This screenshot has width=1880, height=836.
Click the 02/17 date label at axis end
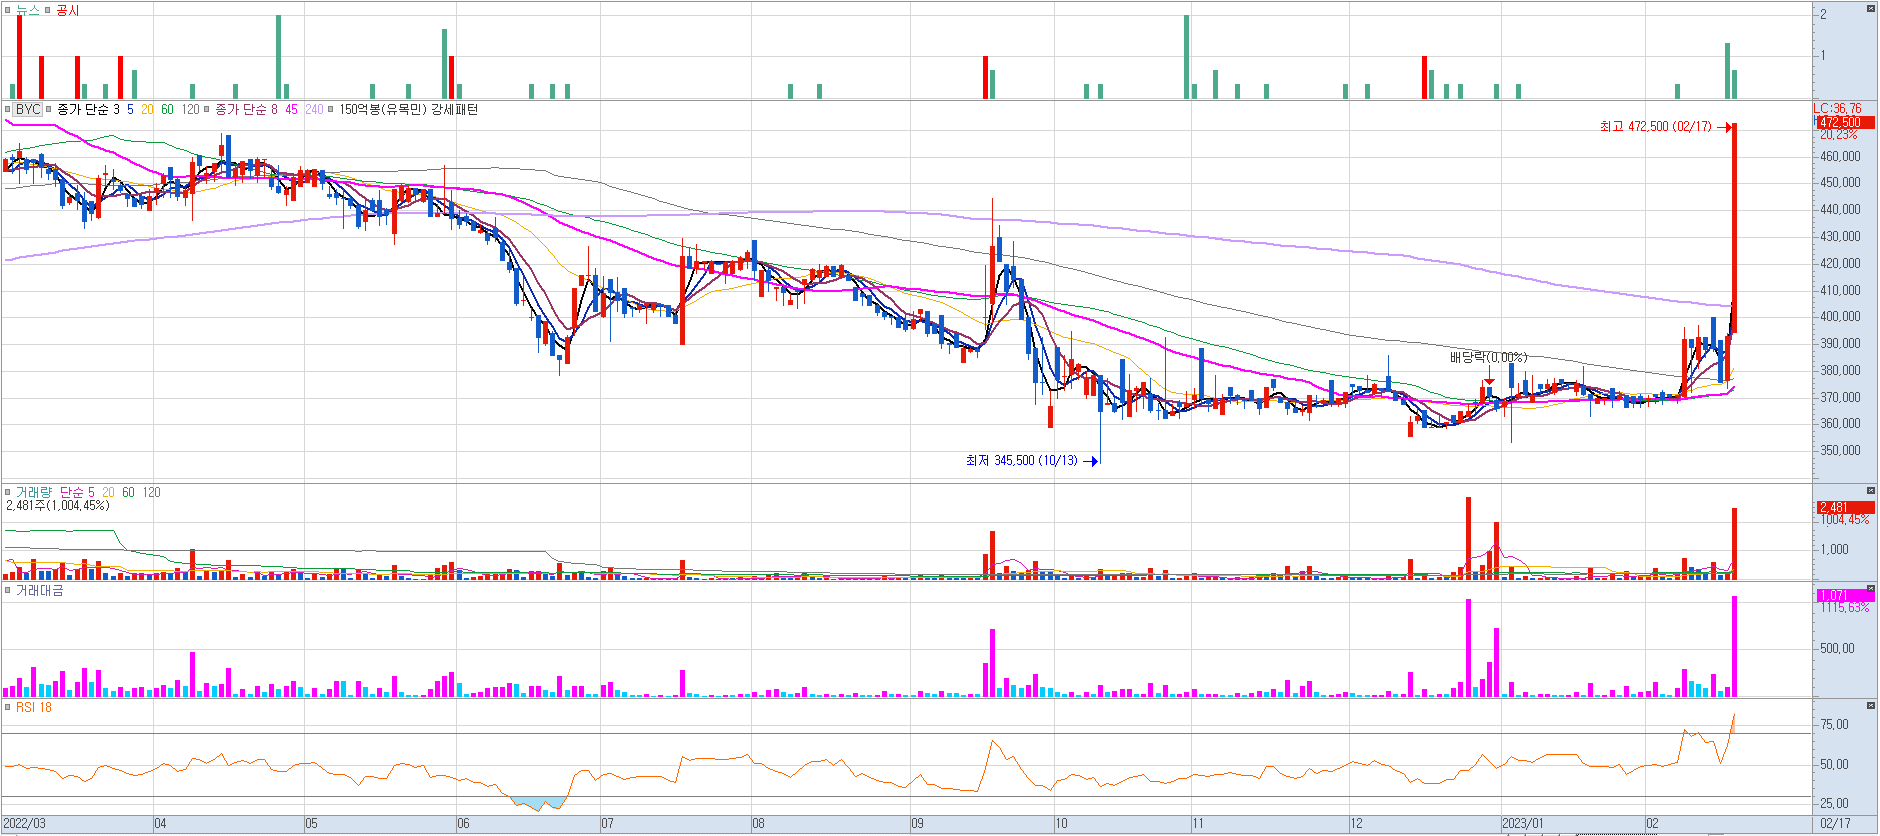click(1835, 824)
